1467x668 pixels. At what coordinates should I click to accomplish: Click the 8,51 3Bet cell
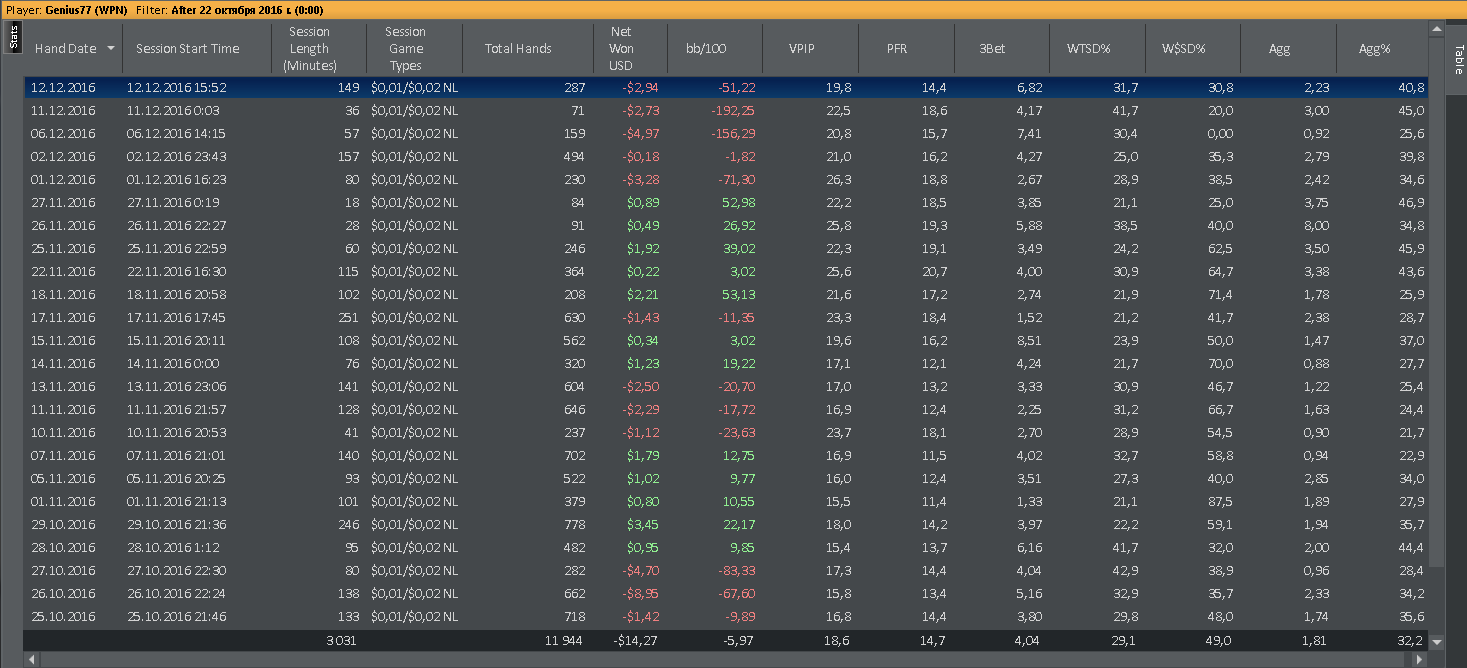[x=1030, y=341]
